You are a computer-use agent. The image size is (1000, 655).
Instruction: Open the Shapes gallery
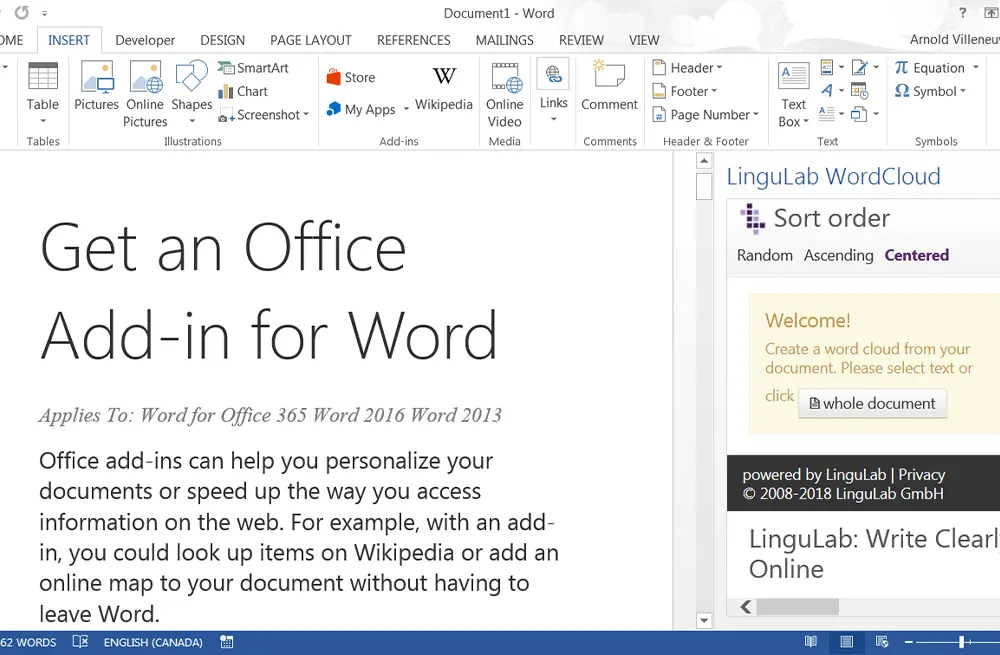191,93
